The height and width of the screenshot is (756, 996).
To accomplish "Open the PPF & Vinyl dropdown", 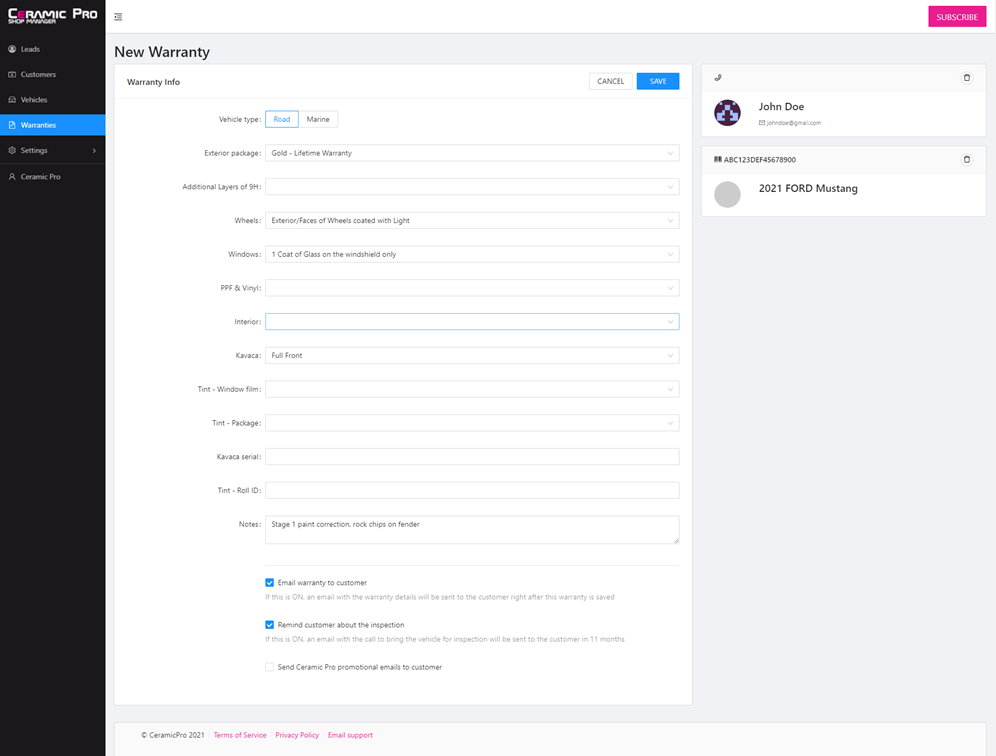I will click(x=472, y=288).
